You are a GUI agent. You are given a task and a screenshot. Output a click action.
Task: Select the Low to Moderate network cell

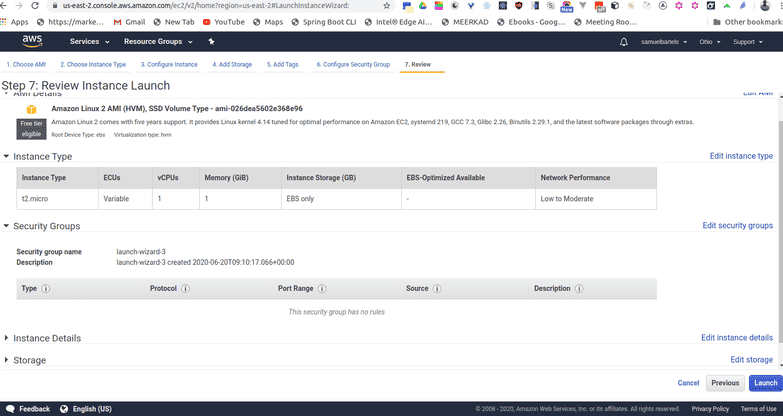(x=596, y=199)
